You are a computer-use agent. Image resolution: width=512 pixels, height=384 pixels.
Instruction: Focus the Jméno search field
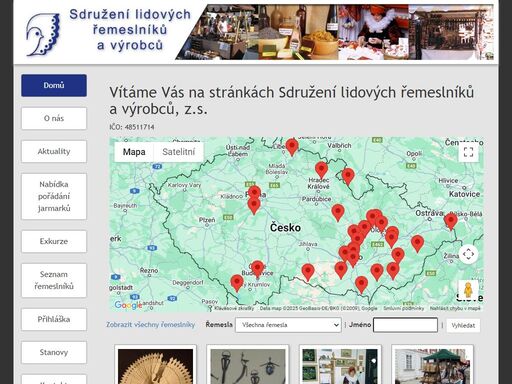[405, 325]
